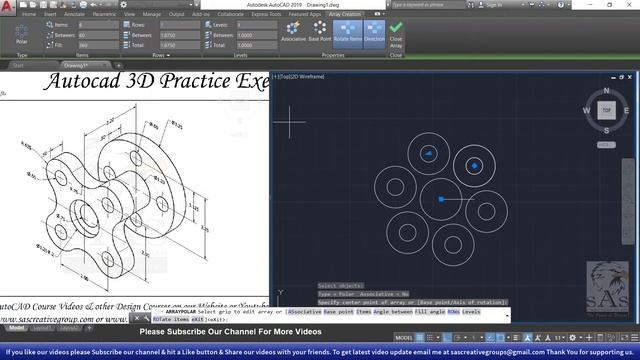Viewport: 640px width, 360px height.
Task: Toggle lineweight display status icon
Action: [516, 338]
